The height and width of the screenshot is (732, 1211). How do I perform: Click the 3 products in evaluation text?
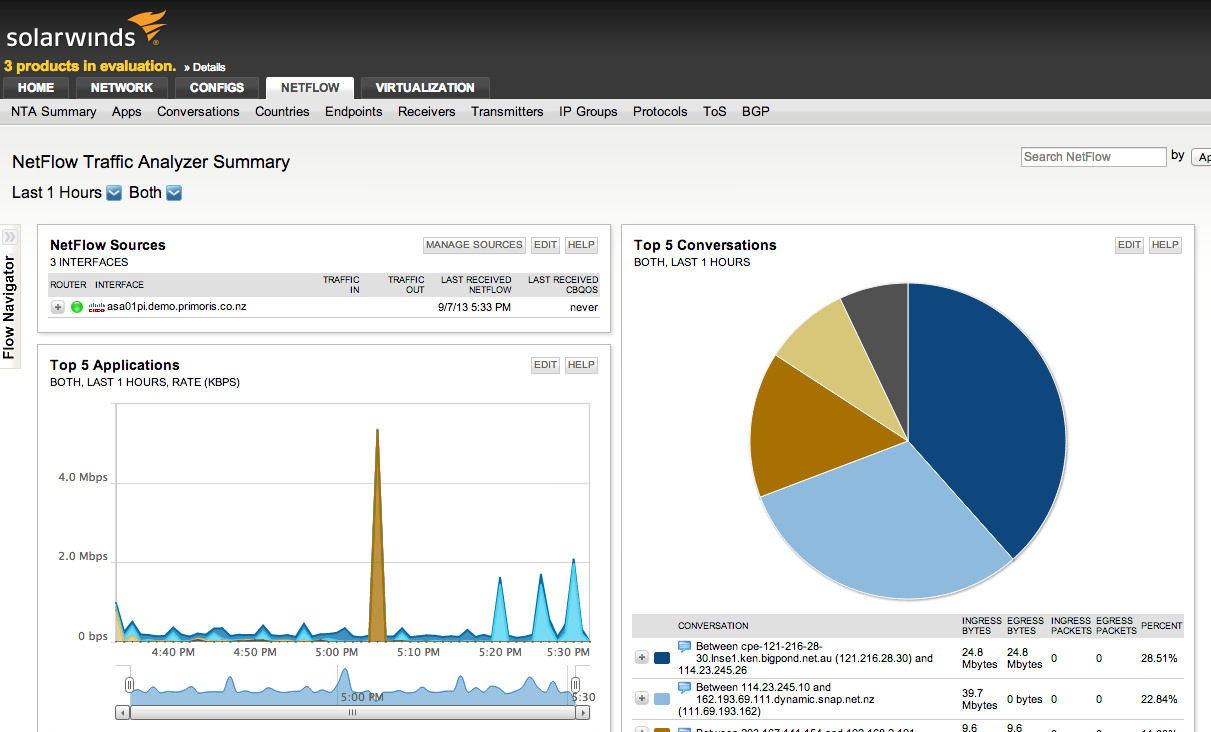tap(89, 66)
